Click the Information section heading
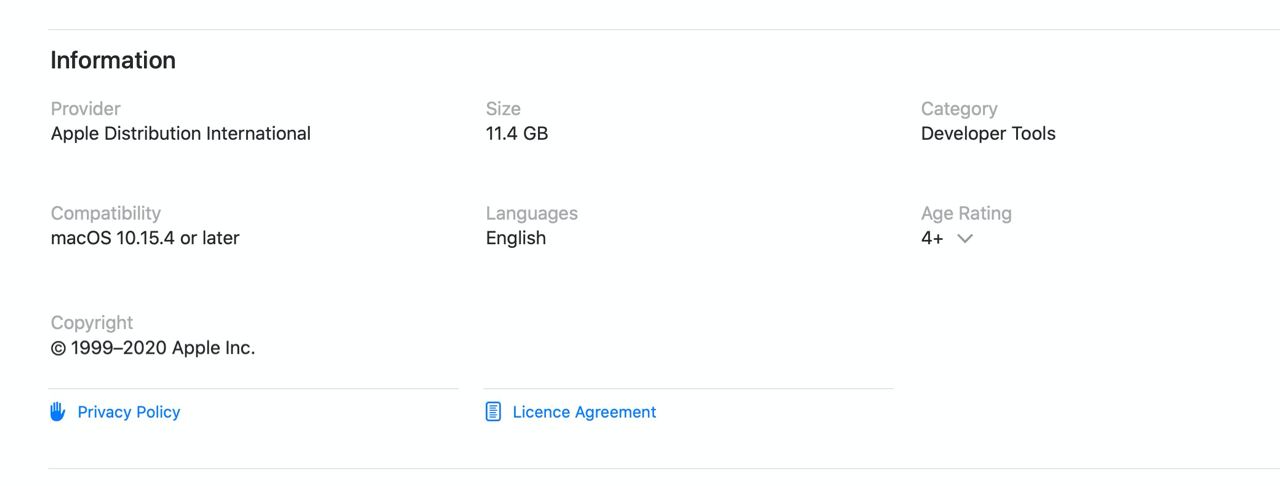1280x486 pixels. (113, 60)
